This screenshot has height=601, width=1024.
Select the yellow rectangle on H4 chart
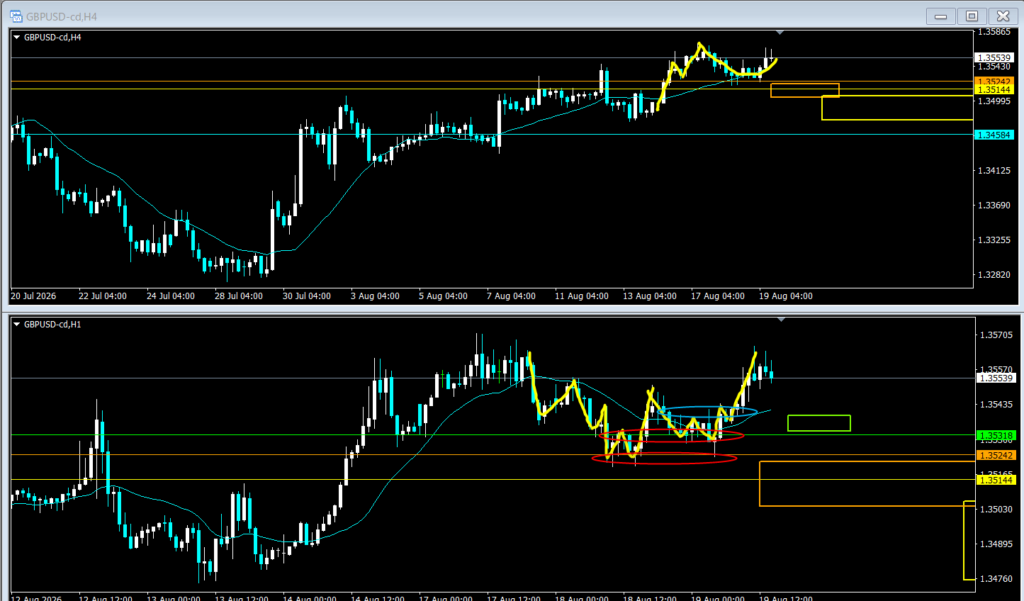click(897, 108)
